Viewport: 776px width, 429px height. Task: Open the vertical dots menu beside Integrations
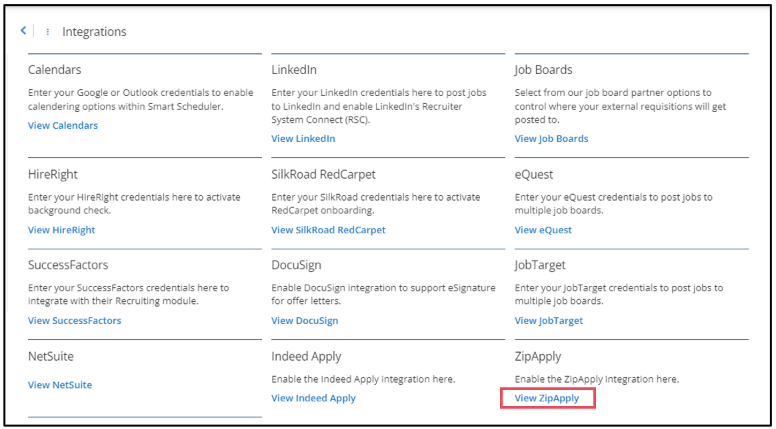pyautogui.click(x=47, y=32)
